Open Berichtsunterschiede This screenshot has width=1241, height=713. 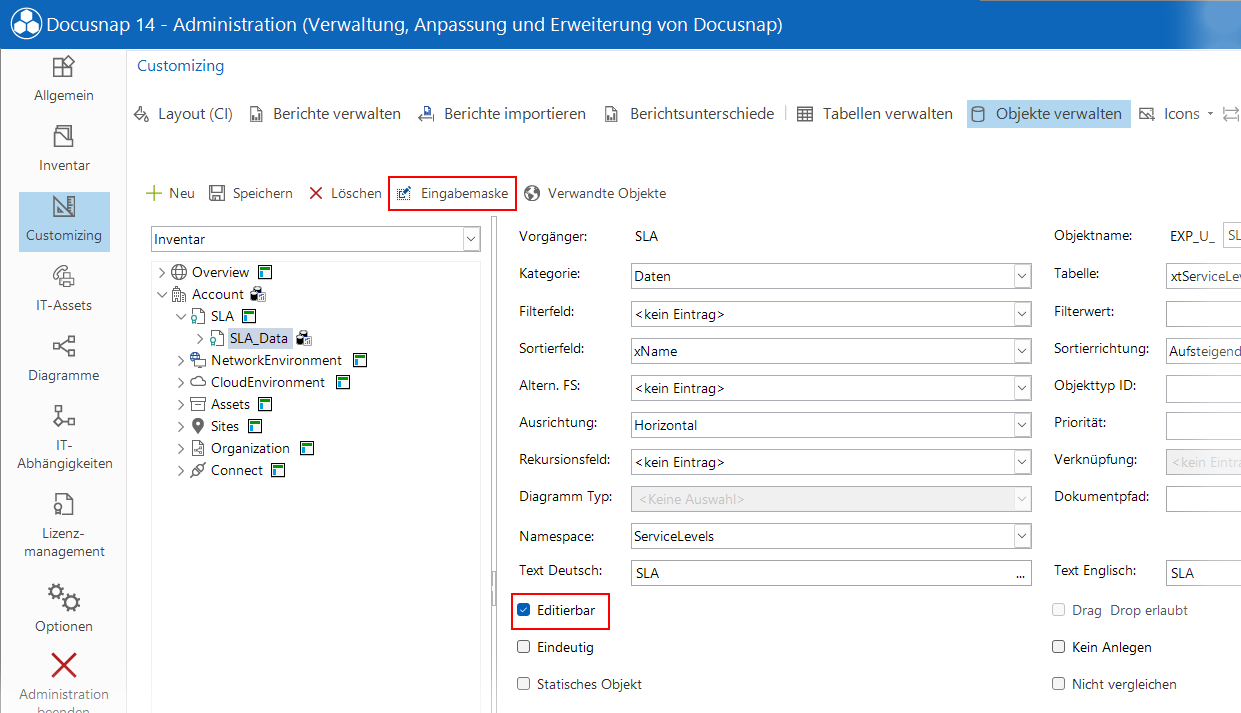click(x=689, y=114)
